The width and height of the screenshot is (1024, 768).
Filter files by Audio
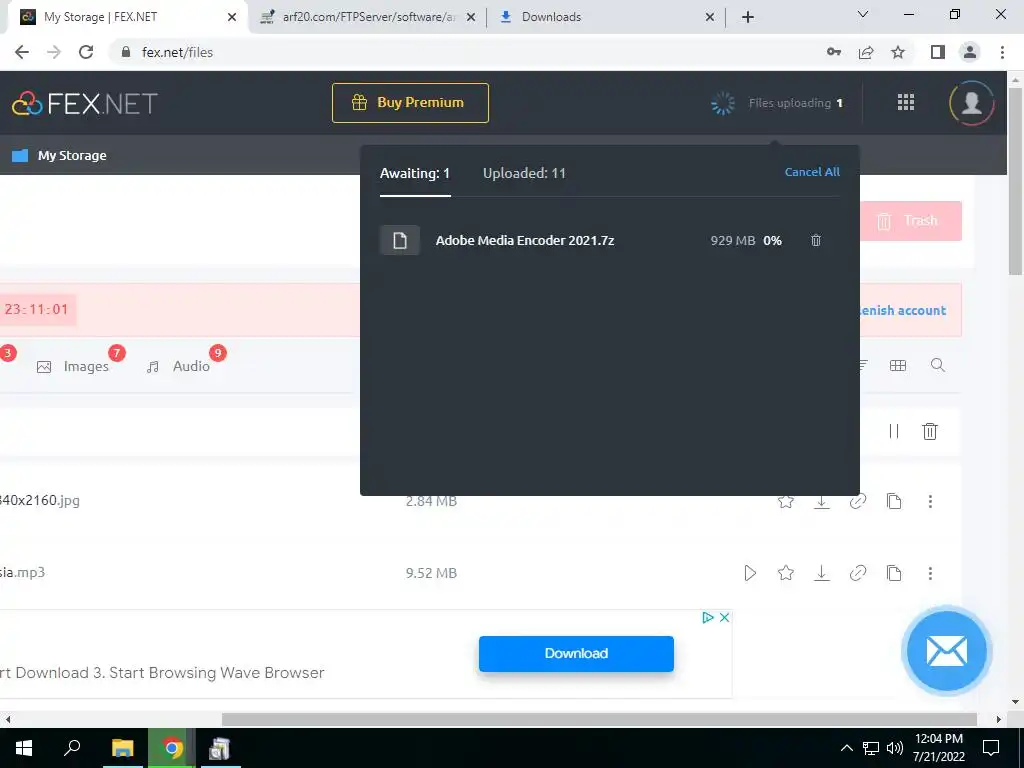[x=178, y=366]
